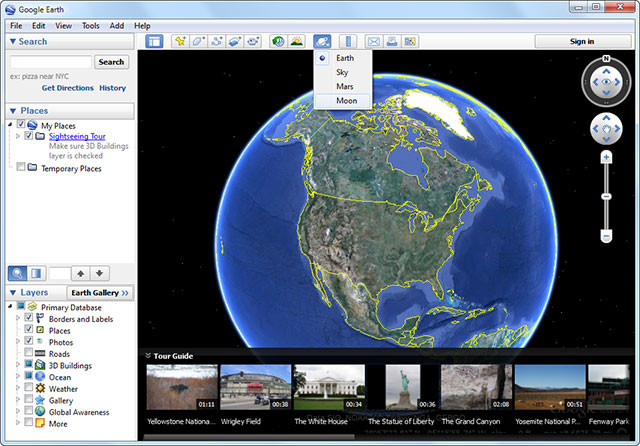Viewport: 640px width, 446px height.
Task: Collapse the My Places tree node
Action: coord(10,125)
